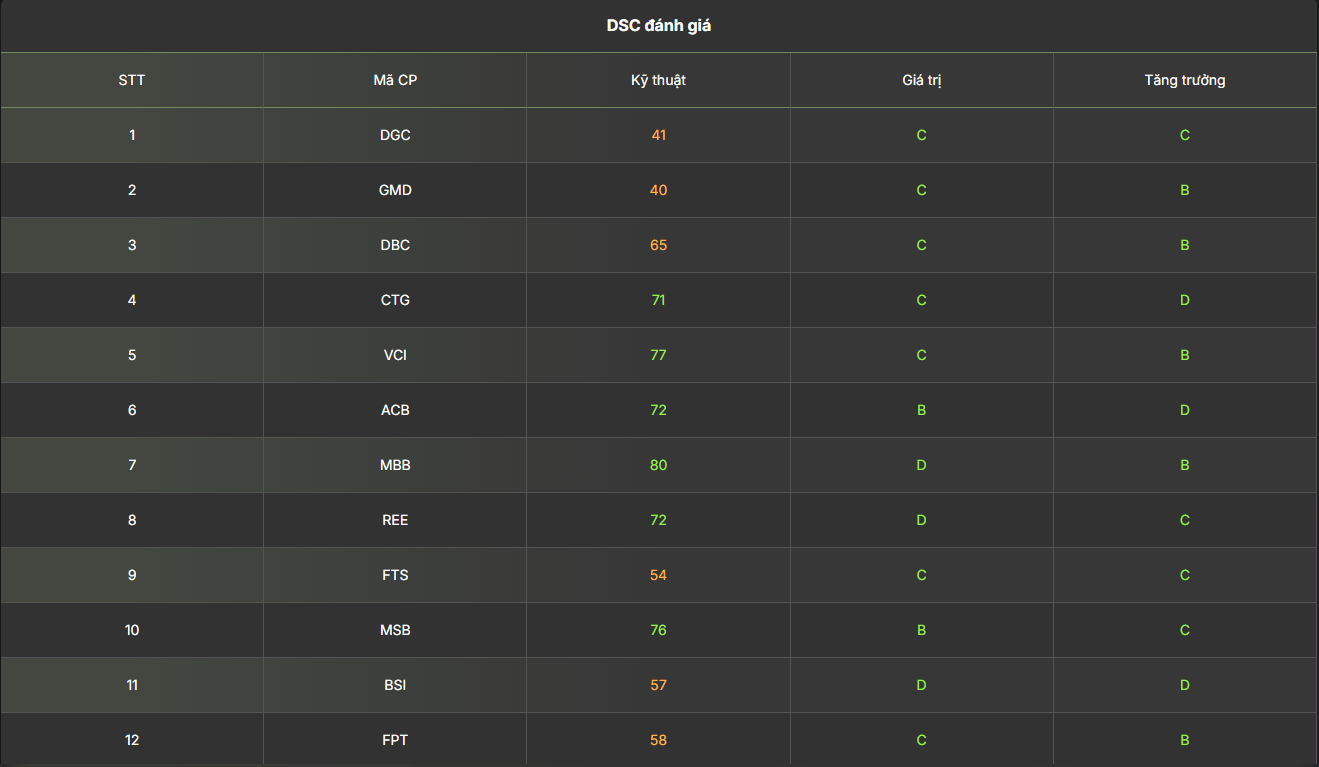Click the DBC stock code

click(395, 245)
